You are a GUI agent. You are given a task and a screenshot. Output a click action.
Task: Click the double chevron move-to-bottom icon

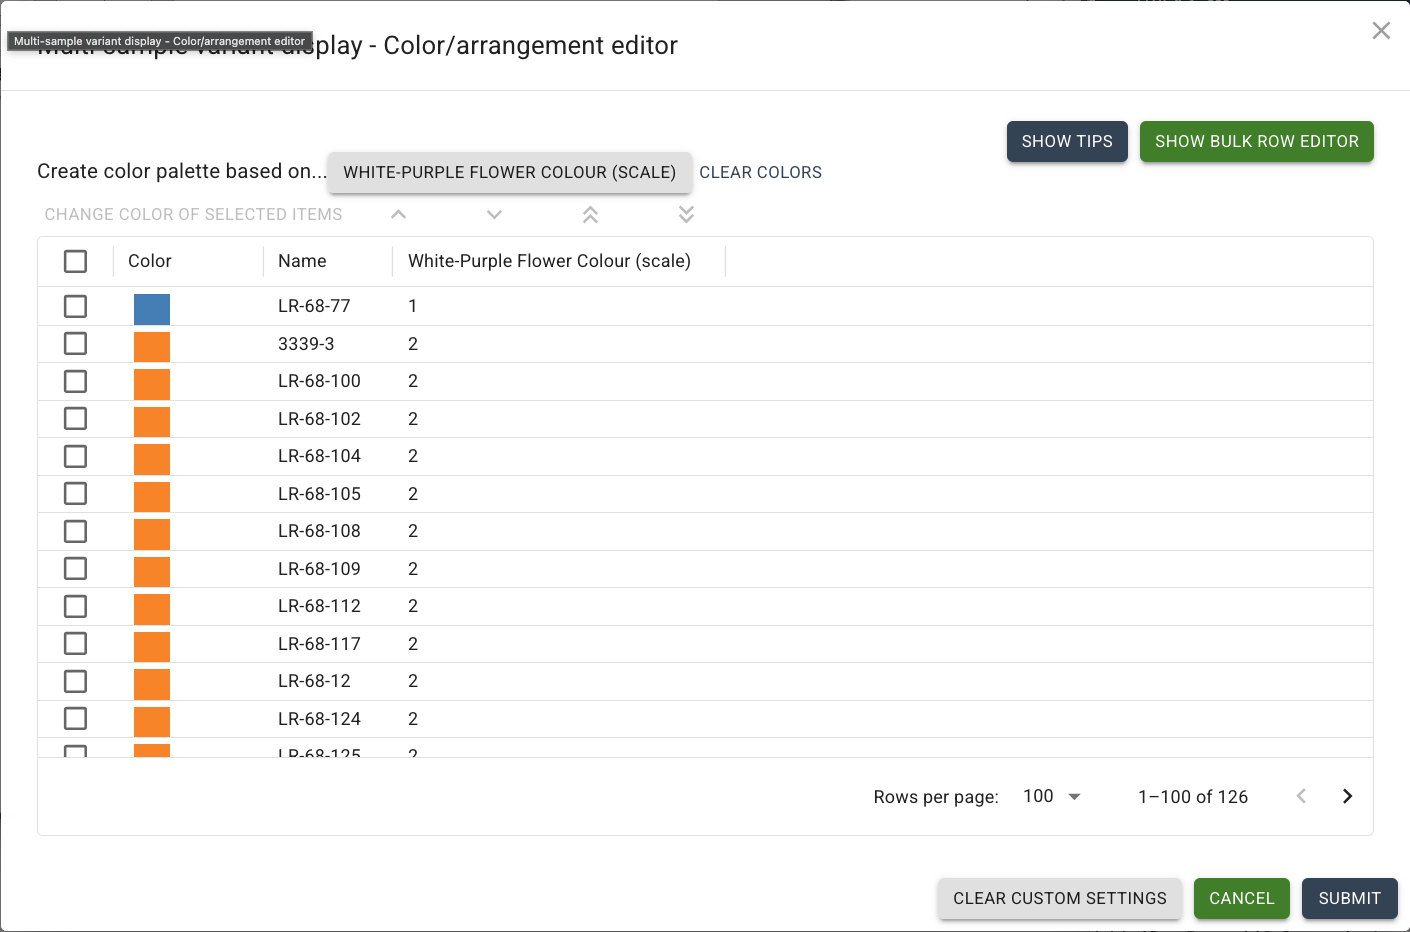pyautogui.click(x=686, y=214)
